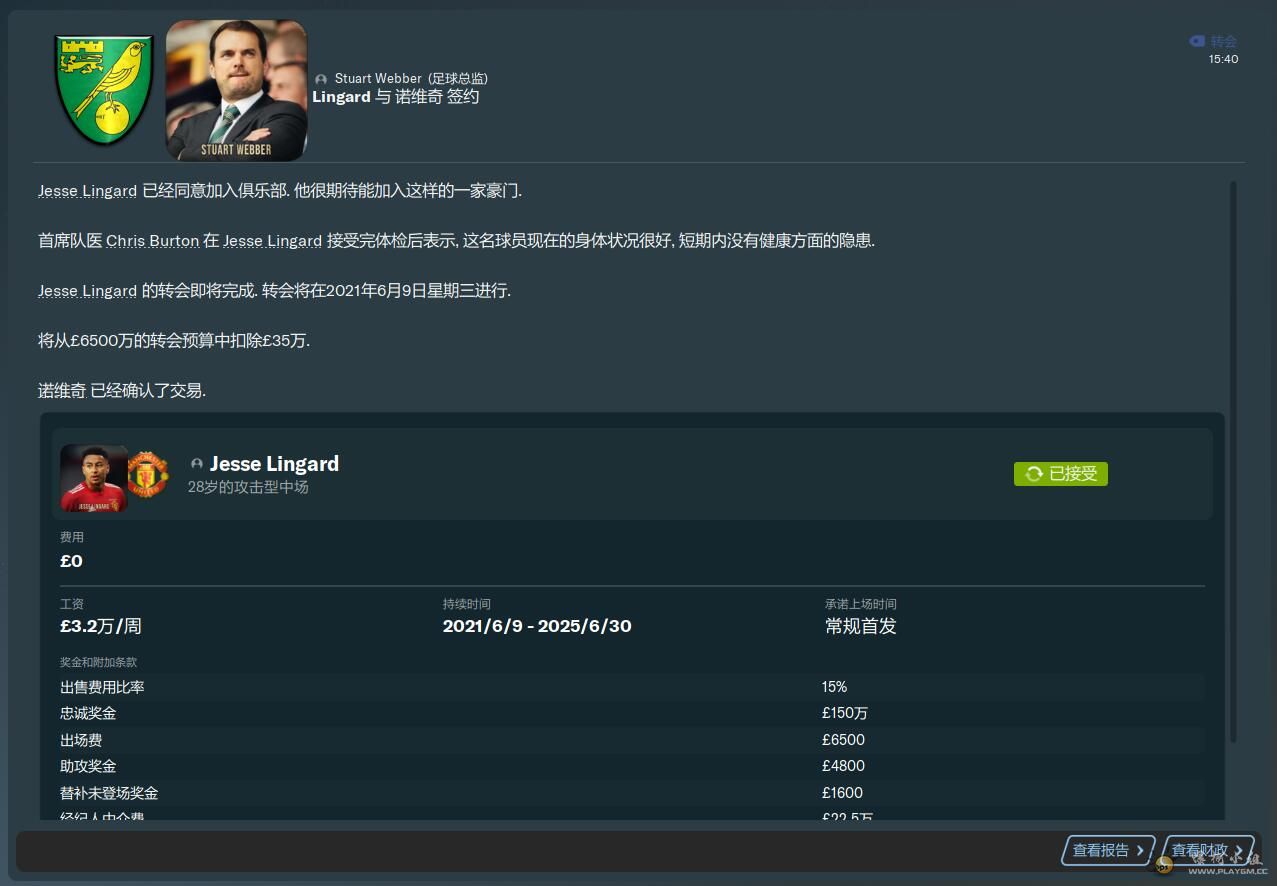Click the Manchester United badge
The image size is (1277, 886).
pos(148,475)
